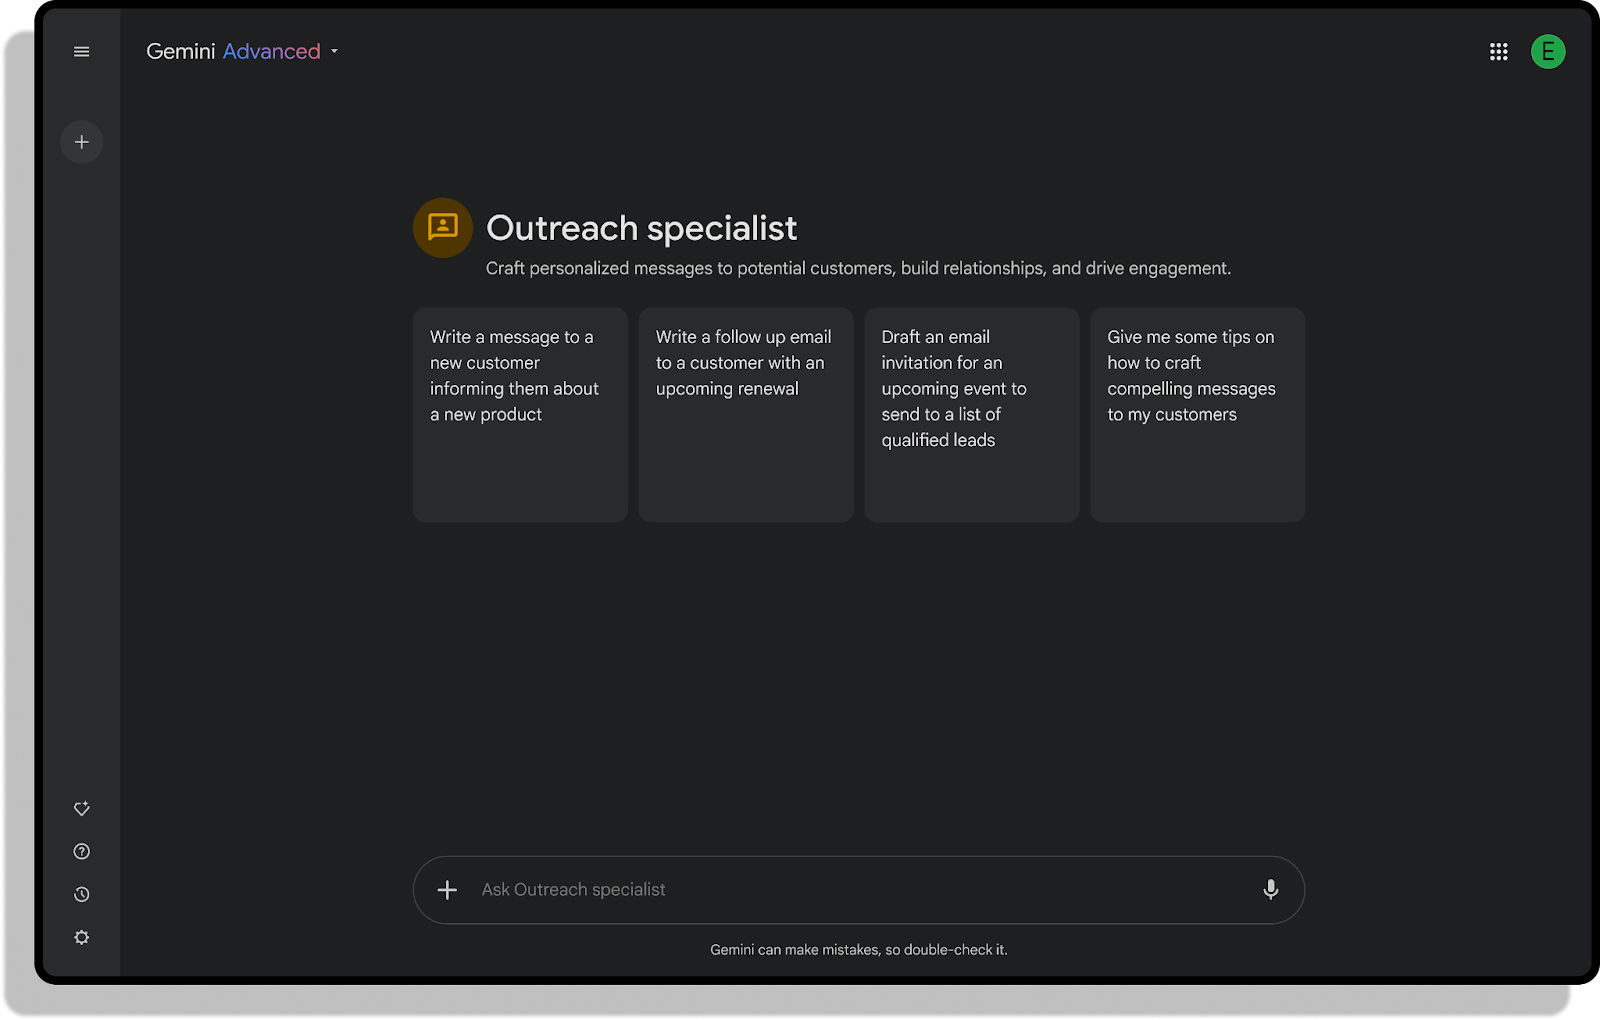This screenshot has height=1020, width=1600.
Task: Select 'Draft an email invitation' suggestion card
Action: [972, 414]
